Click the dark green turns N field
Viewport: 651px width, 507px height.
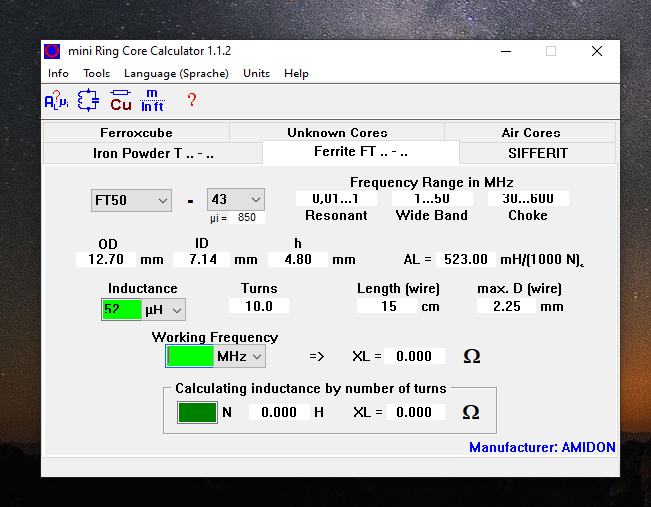click(197, 412)
